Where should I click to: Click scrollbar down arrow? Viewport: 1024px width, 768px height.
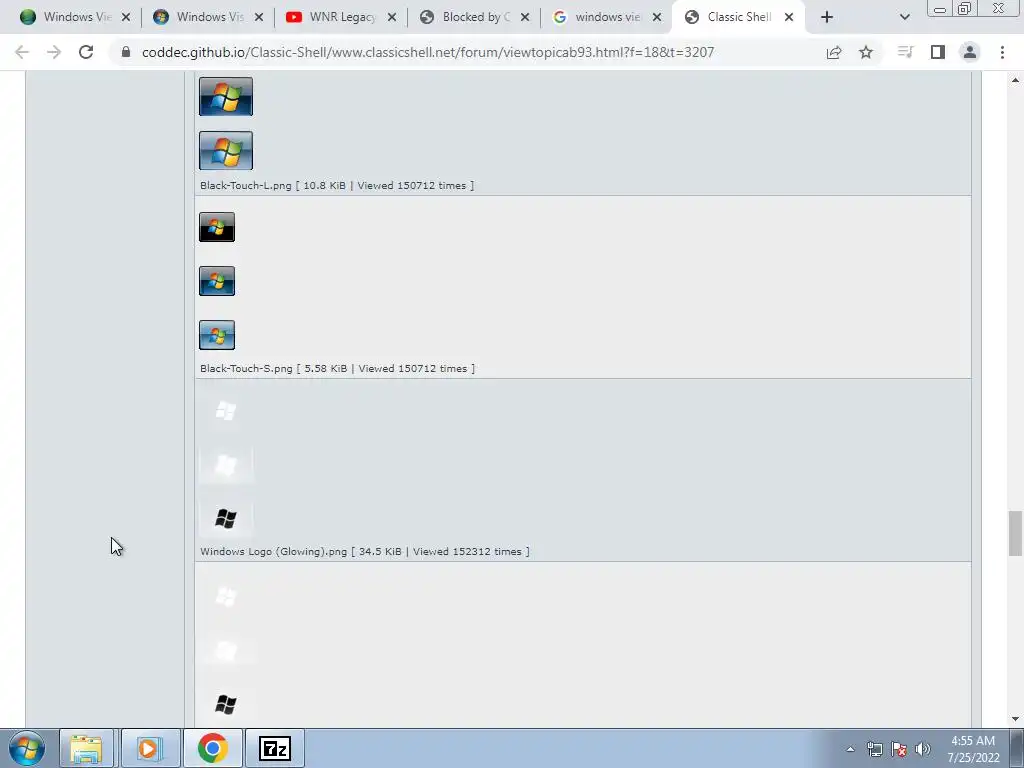[1015, 719]
